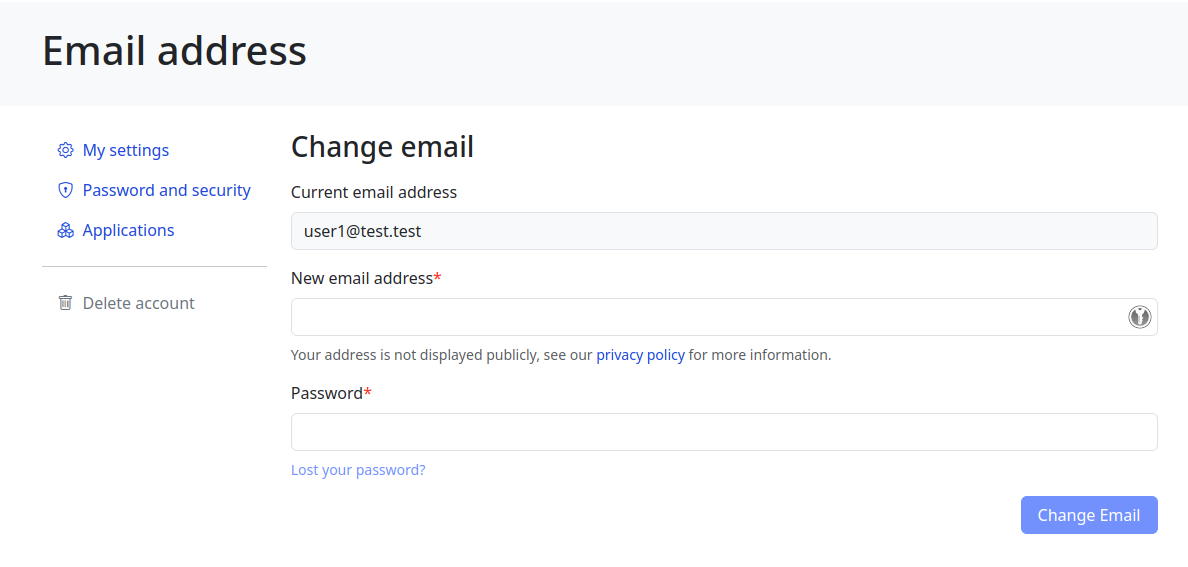1188x567 pixels.
Task: Open the privacy policy link
Action: coord(640,355)
